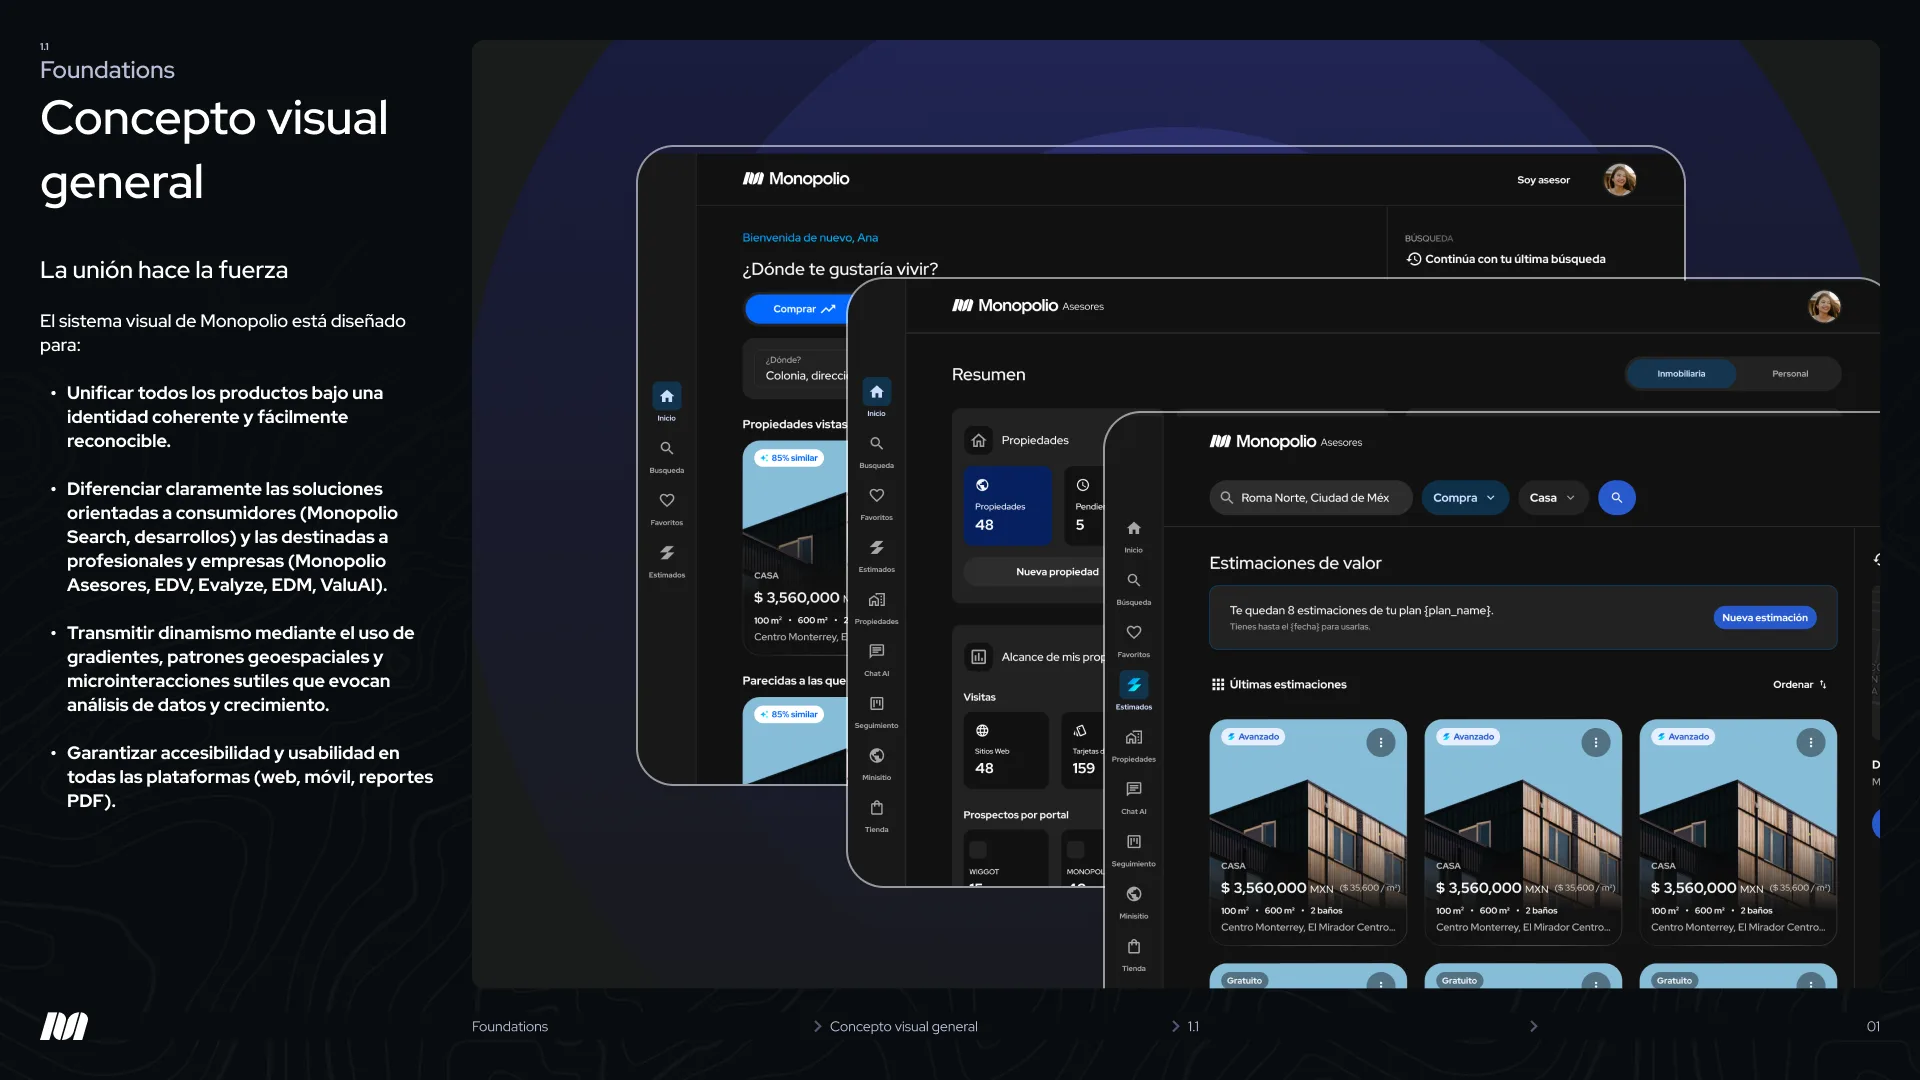The height and width of the screenshot is (1080, 1920).
Task: Open the three-dot menu on leftmost Avanzado card
Action: pyautogui.click(x=1380, y=742)
